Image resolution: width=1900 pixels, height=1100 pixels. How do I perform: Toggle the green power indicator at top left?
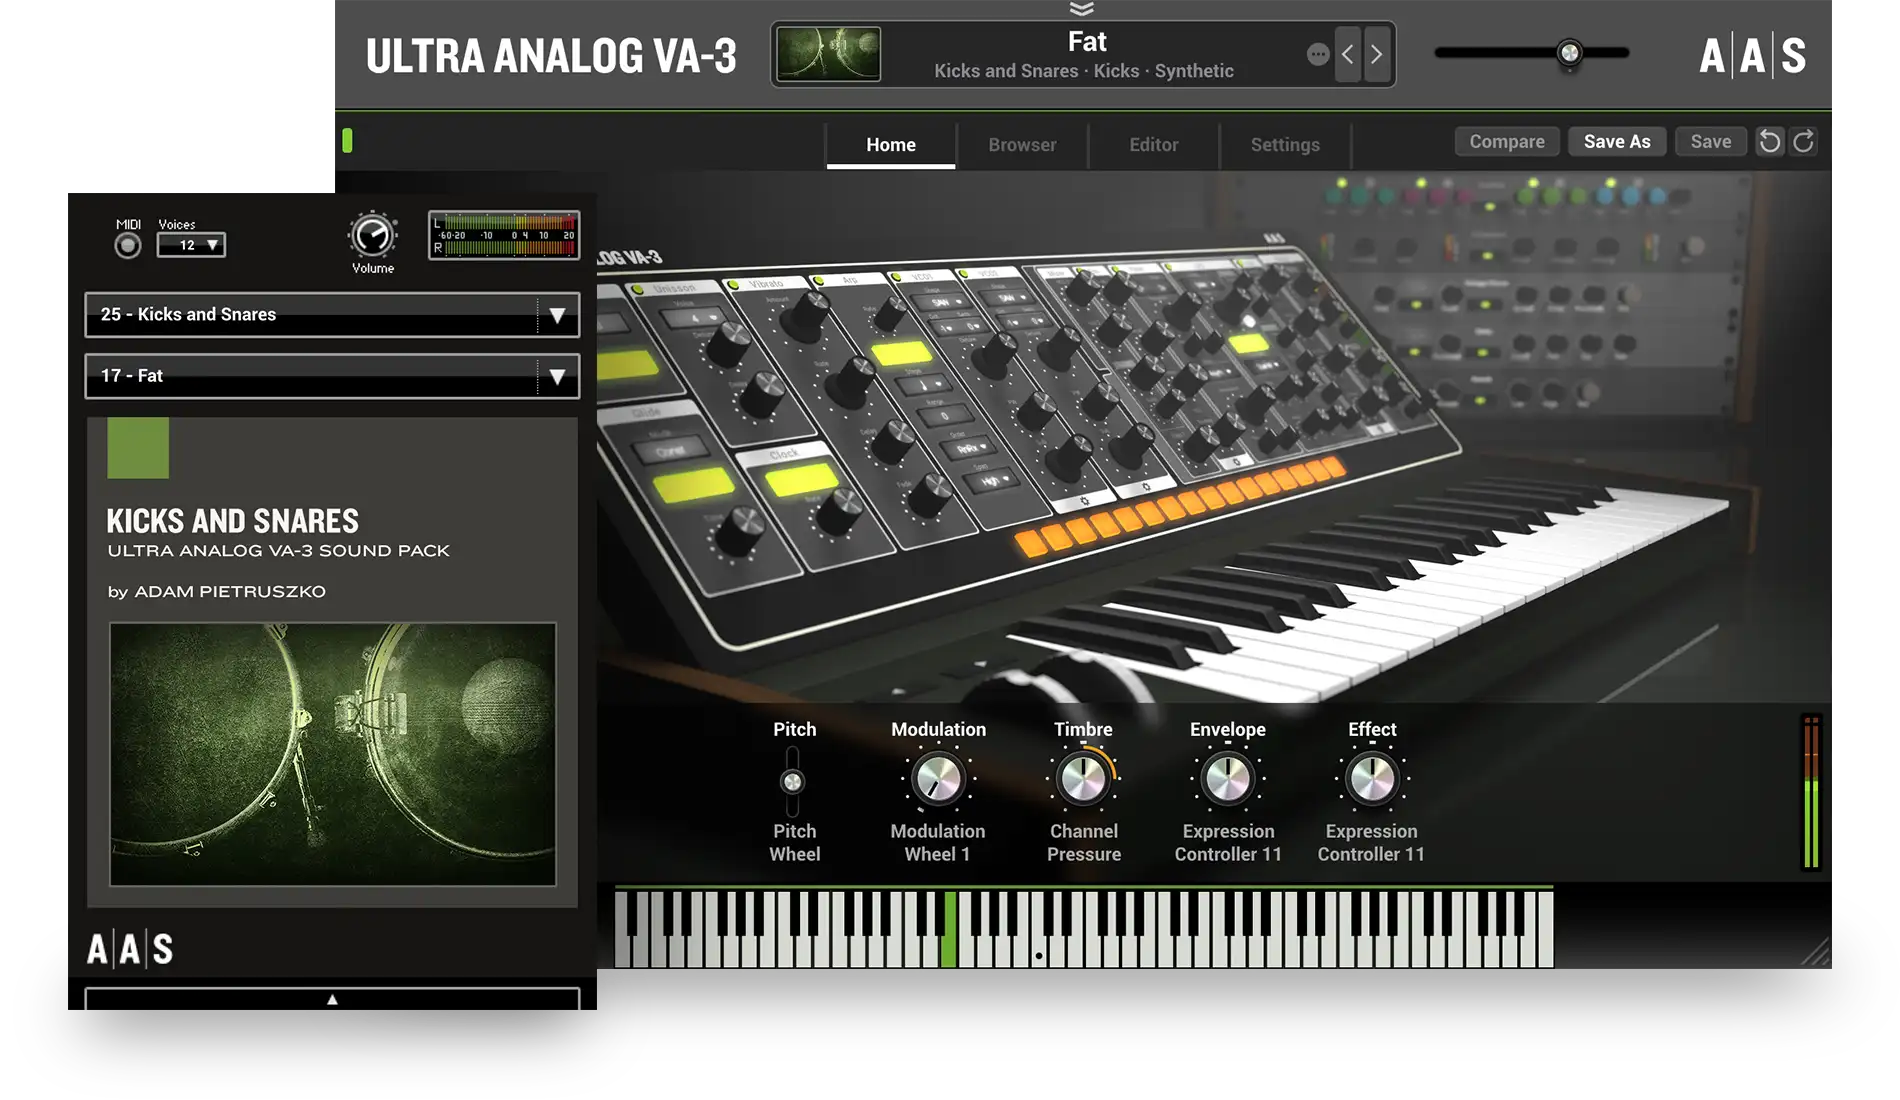point(347,141)
